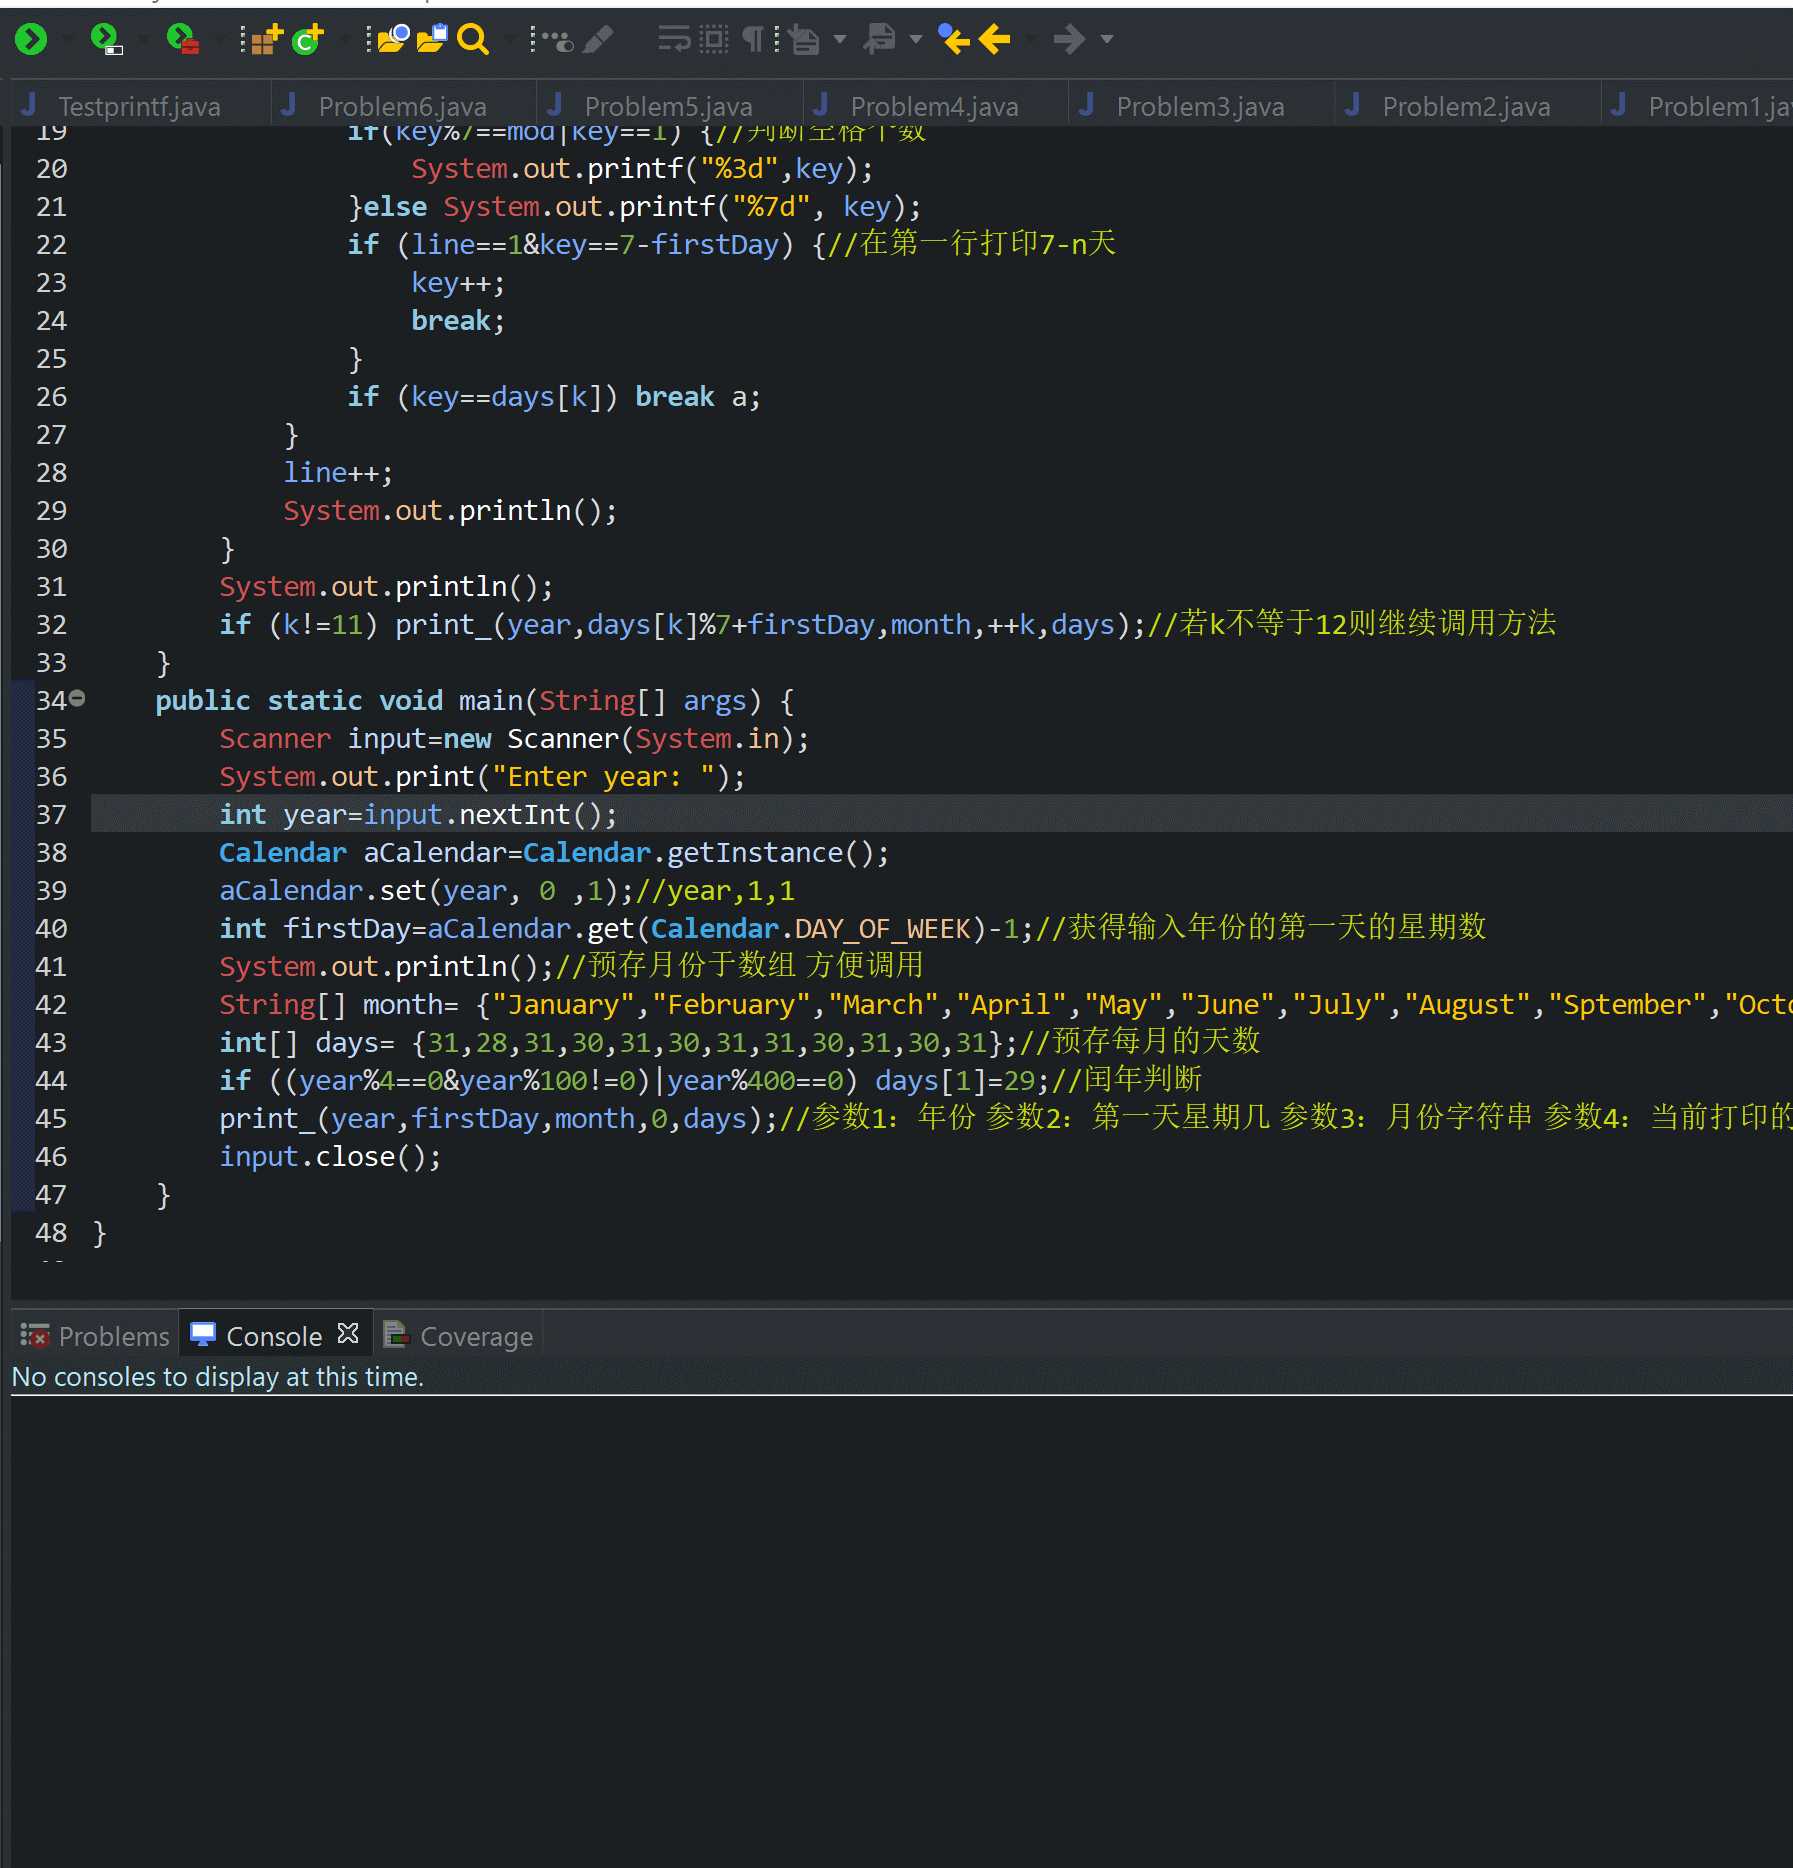This screenshot has height=1868, width=1793.
Task: Navigate back with the yellow arrow
Action: click(x=995, y=39)
